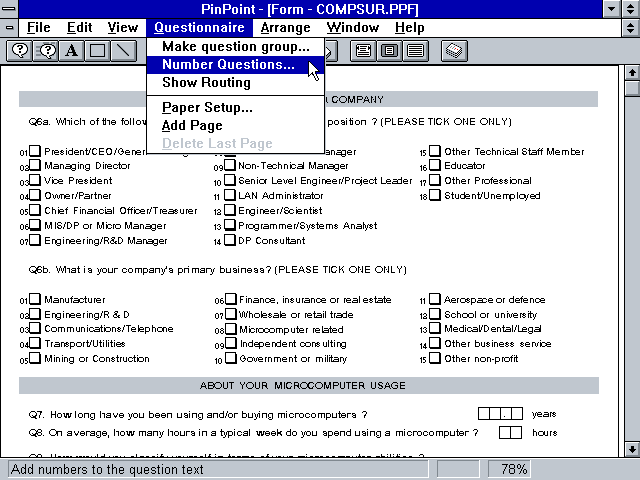Click the full text view toolbar icon
Viewport: 640px width, 480px height.
coord(416,51)
